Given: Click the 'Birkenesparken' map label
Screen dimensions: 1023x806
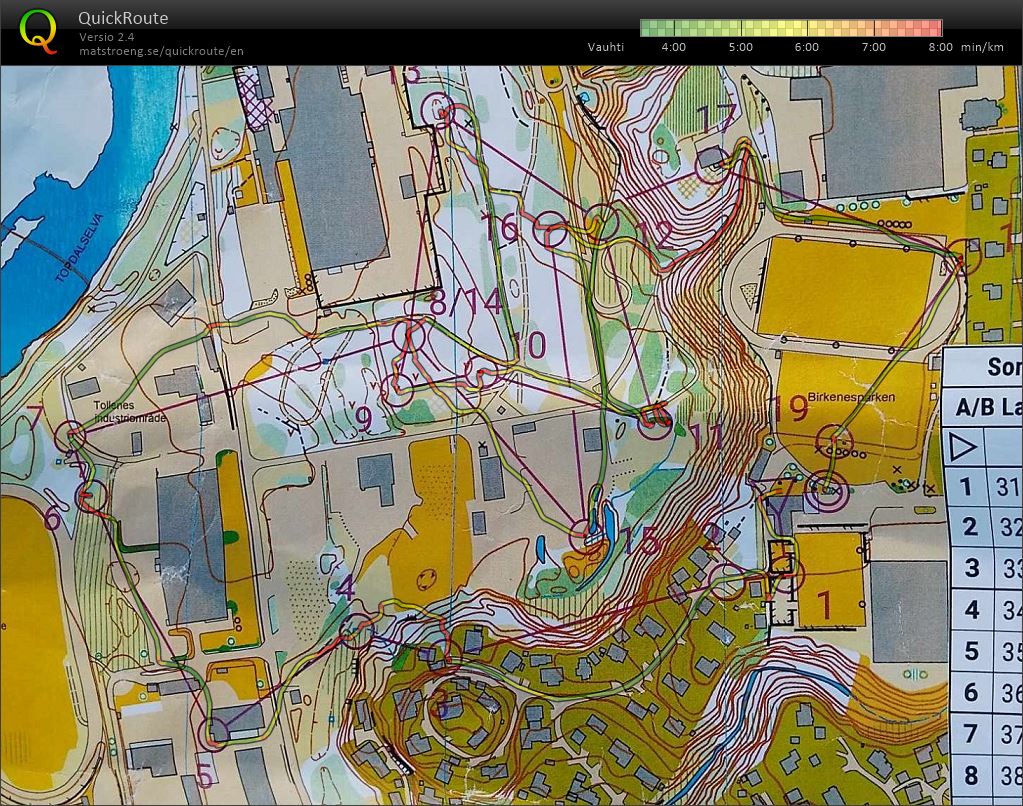Looking at the screenshot, I should 851,397.
